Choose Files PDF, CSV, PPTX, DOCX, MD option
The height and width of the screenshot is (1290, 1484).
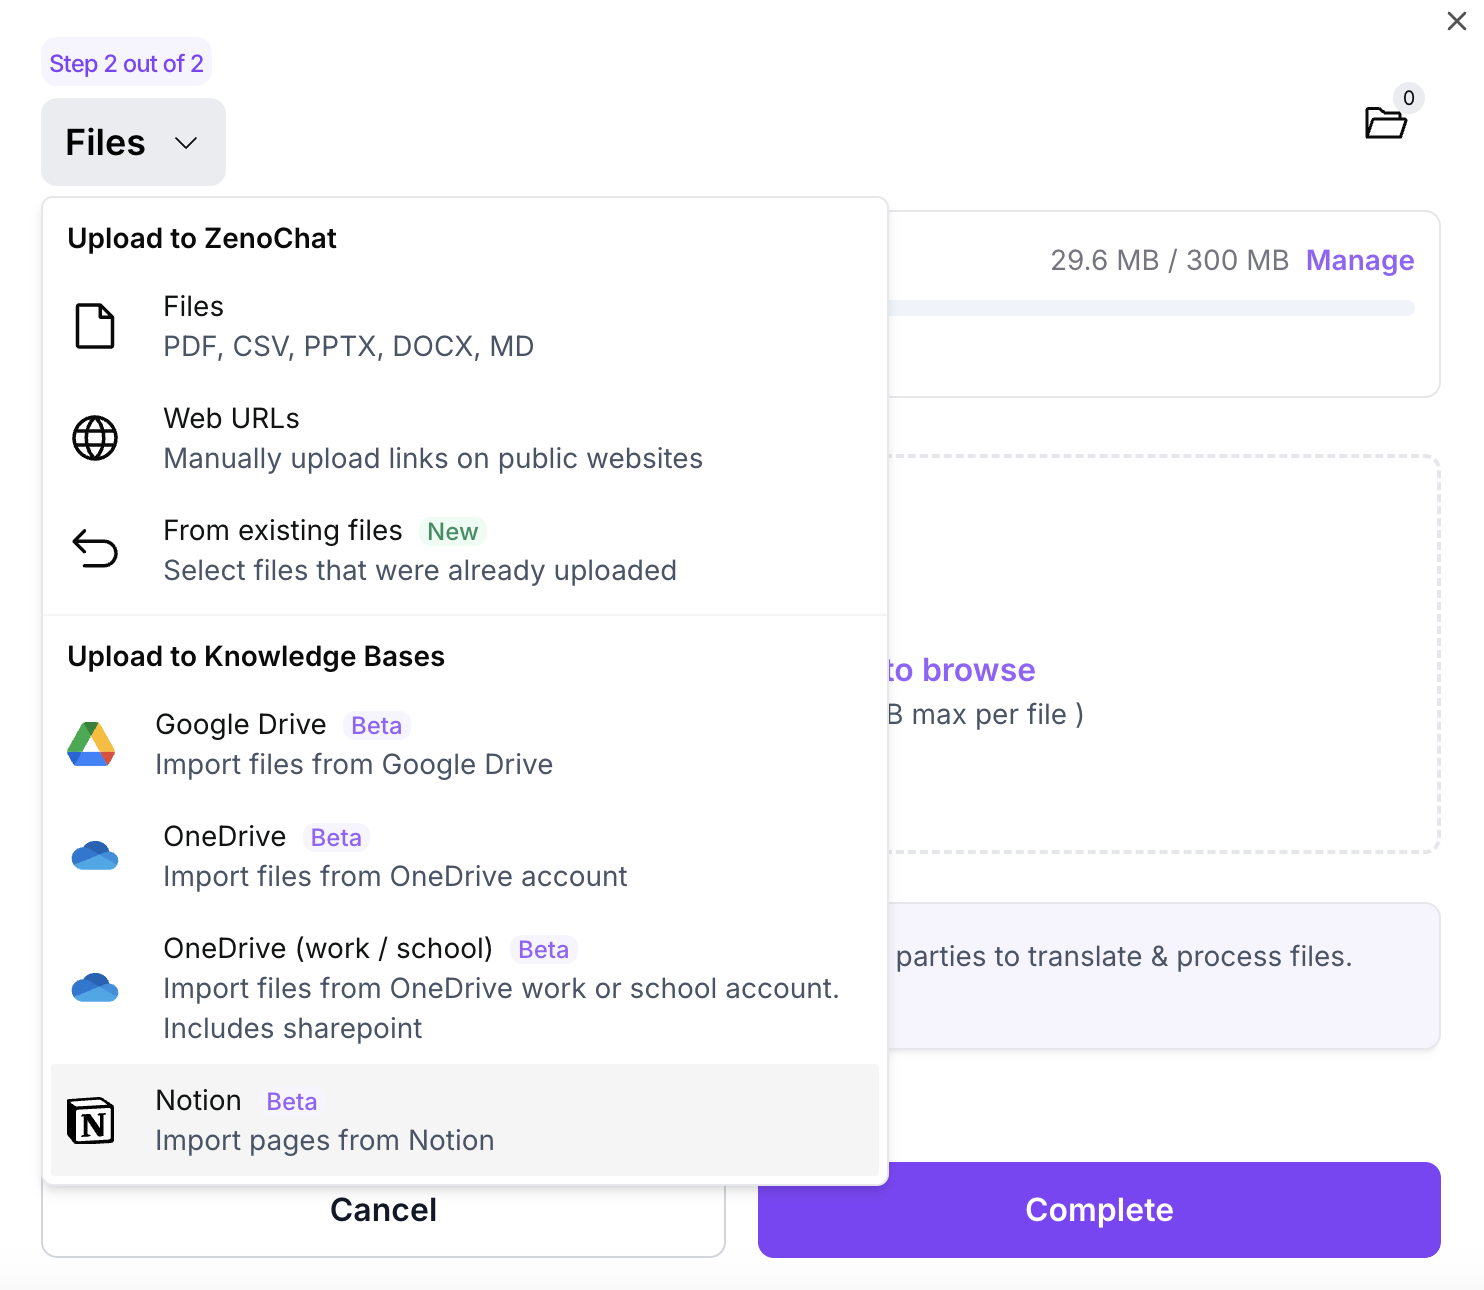pyautogui.click(x=465, y=326)
